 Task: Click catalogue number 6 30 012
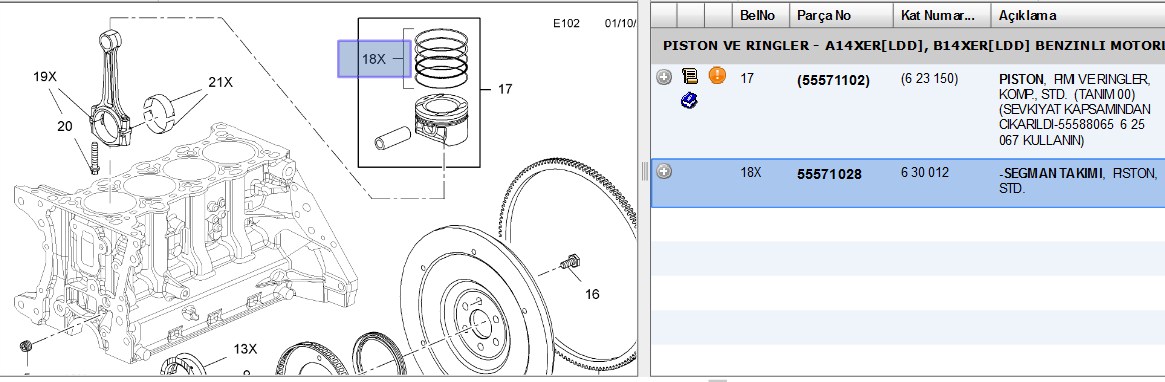(924, 172)
